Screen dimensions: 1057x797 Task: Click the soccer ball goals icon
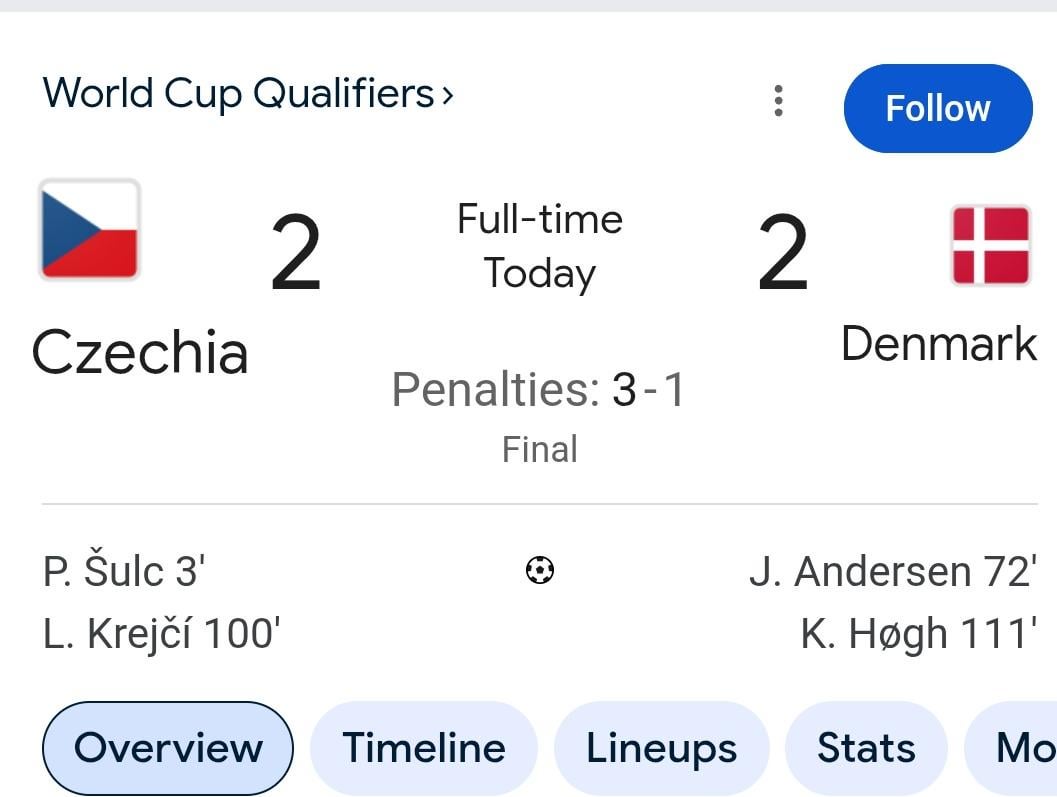[540, 571]
